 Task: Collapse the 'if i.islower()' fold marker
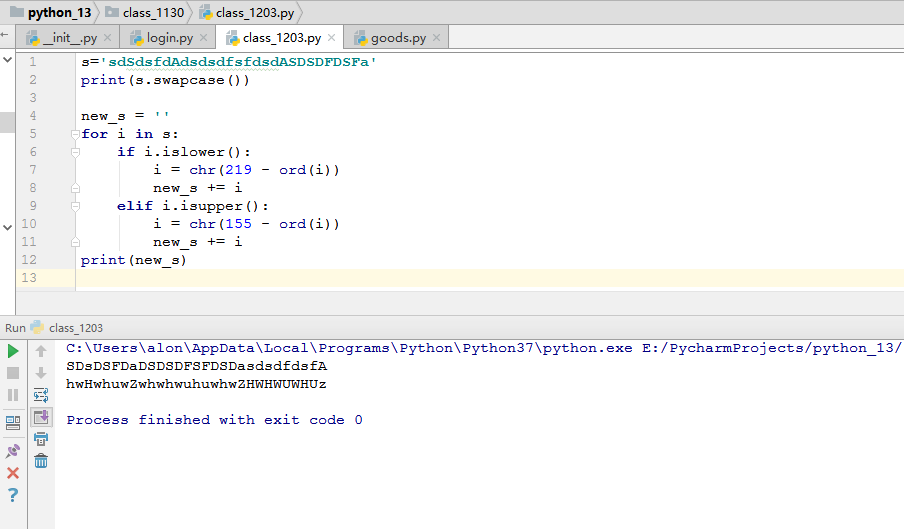coord(75,152)
